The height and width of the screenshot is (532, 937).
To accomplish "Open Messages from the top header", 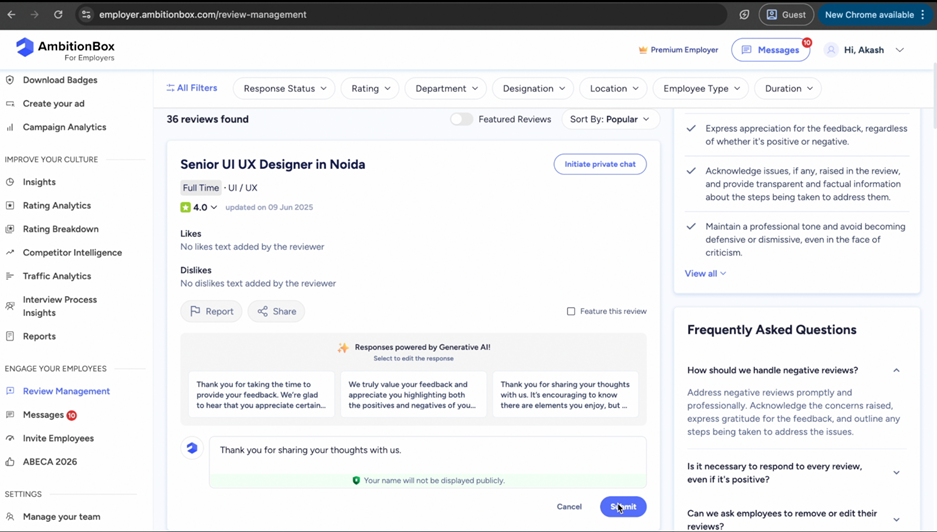I will (770, 50).
